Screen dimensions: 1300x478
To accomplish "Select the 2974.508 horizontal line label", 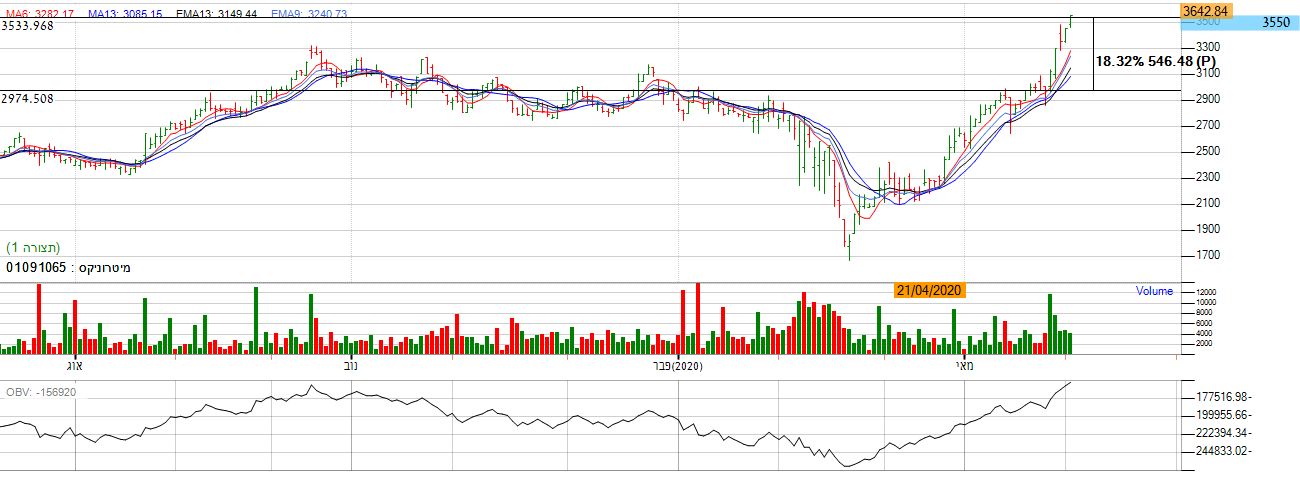I will tap(27, 99).
